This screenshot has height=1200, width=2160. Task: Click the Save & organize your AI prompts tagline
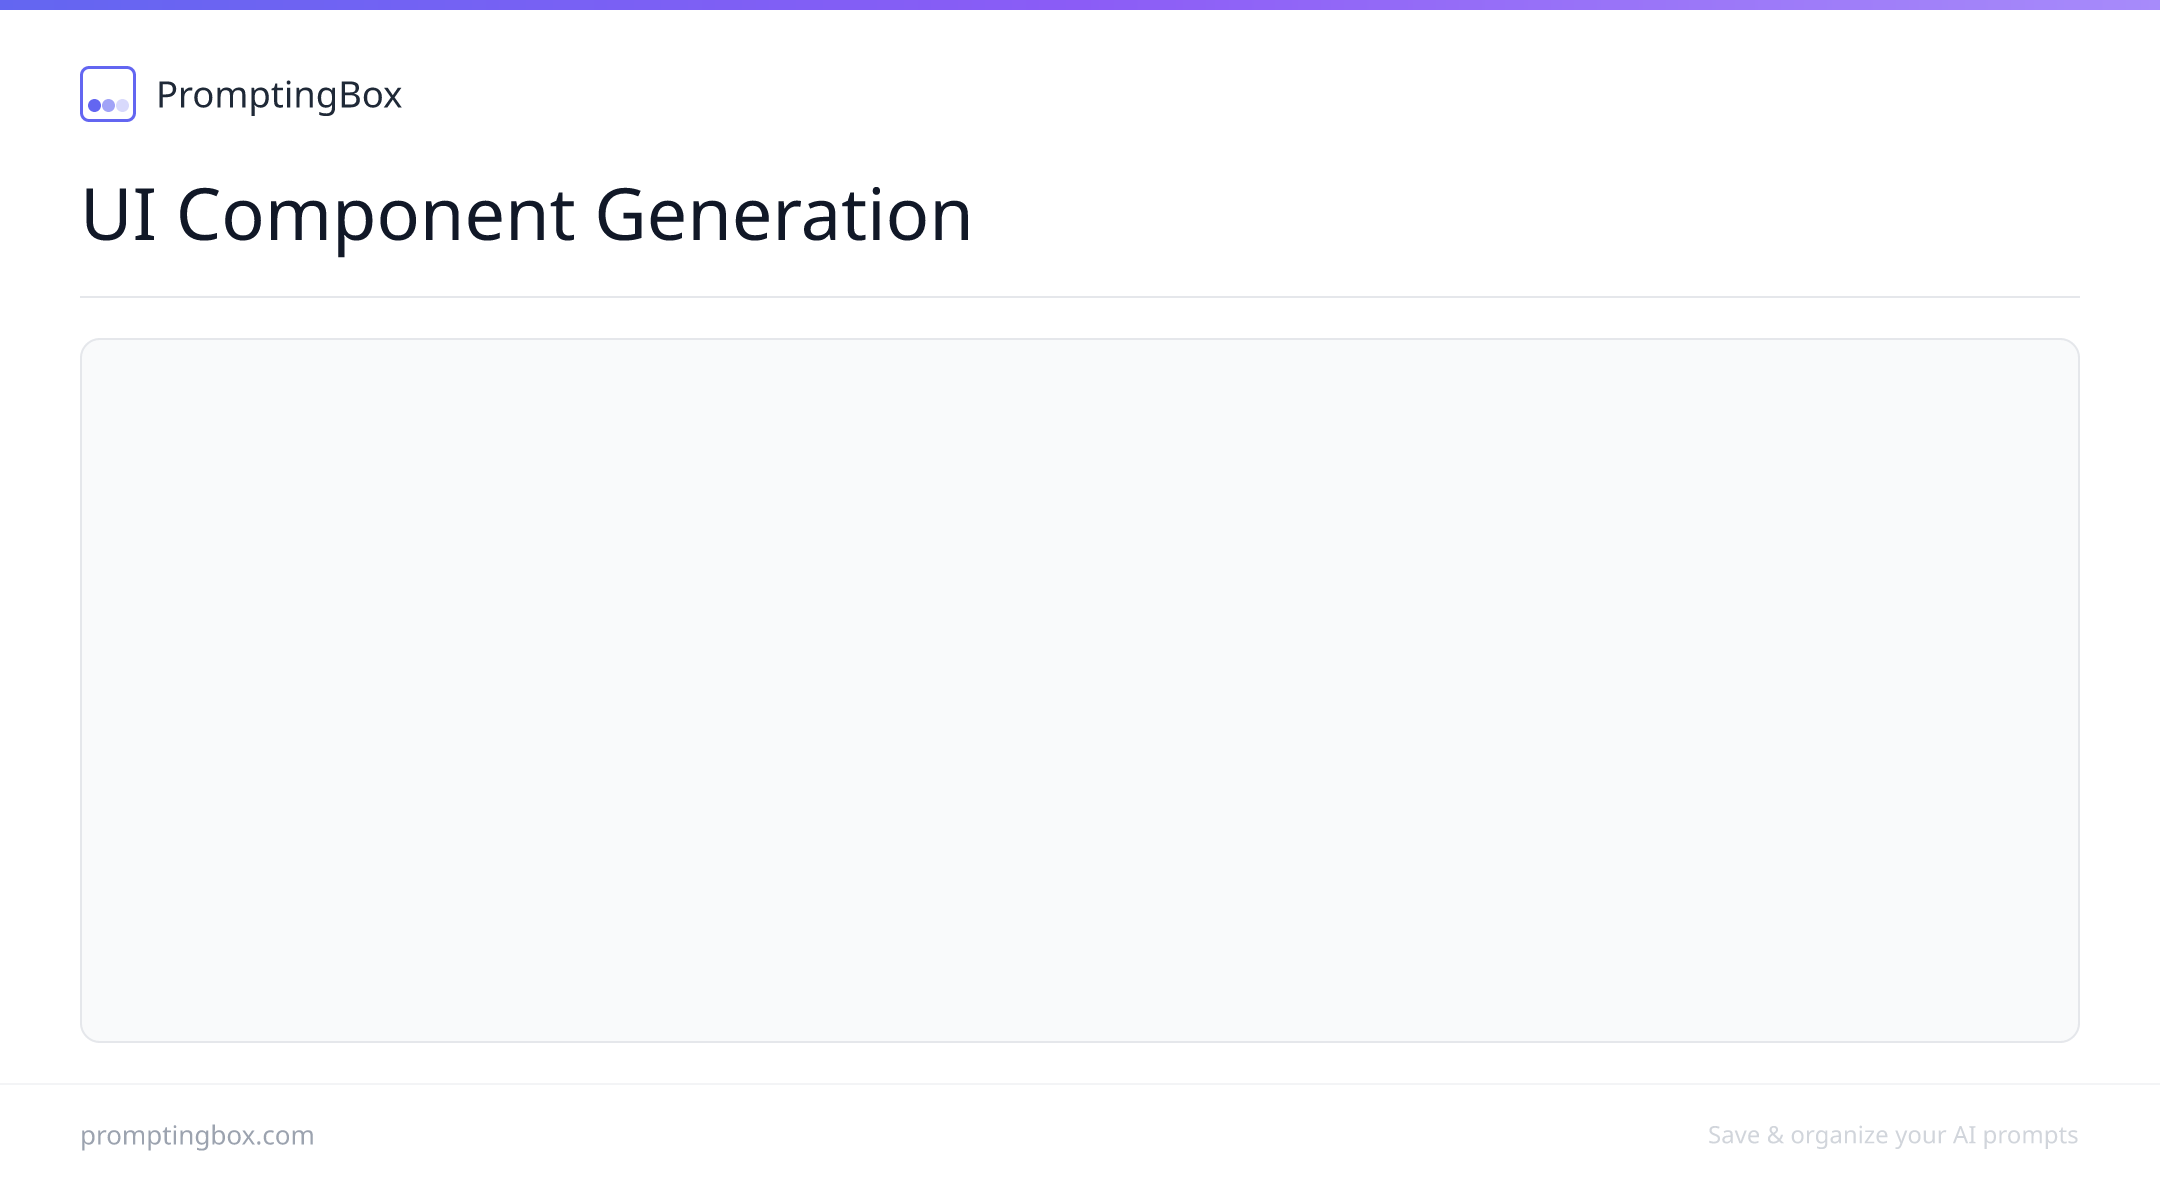[1893, 1136]
